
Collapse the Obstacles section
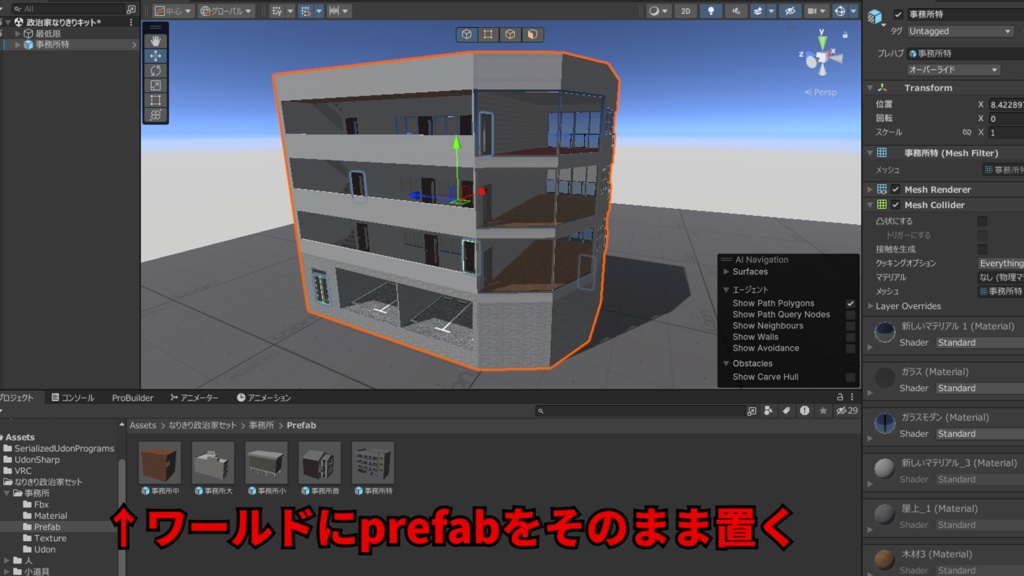(x=726, y=363)
